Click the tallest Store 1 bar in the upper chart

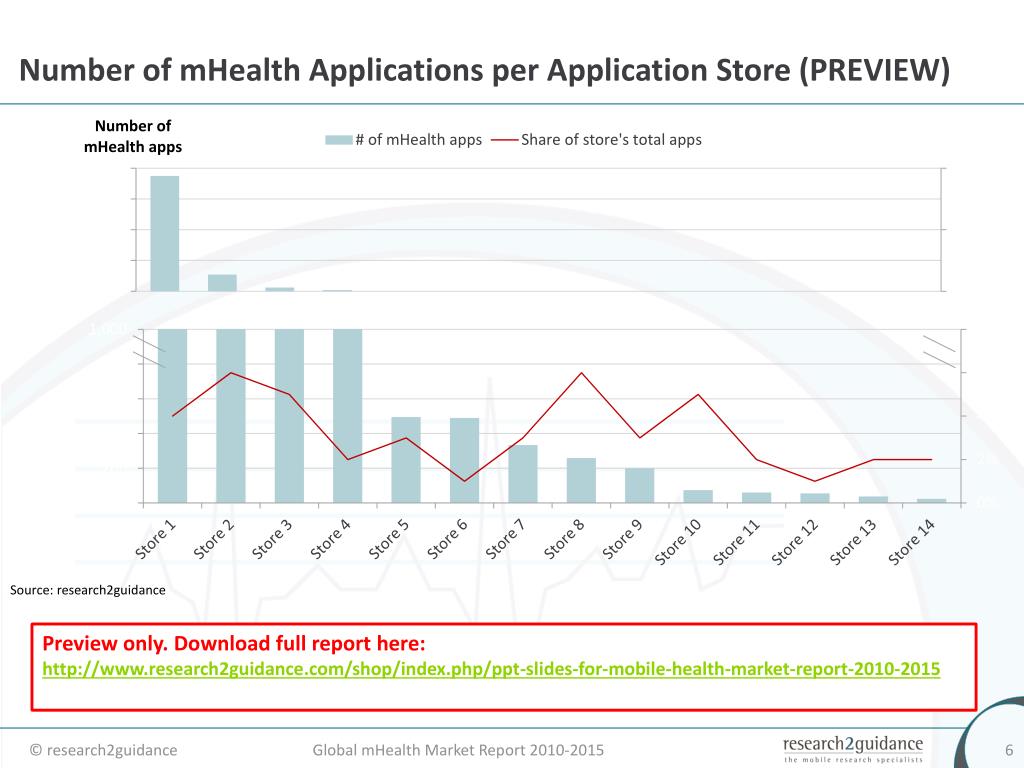pyautogui.click(x=165, y=233)
